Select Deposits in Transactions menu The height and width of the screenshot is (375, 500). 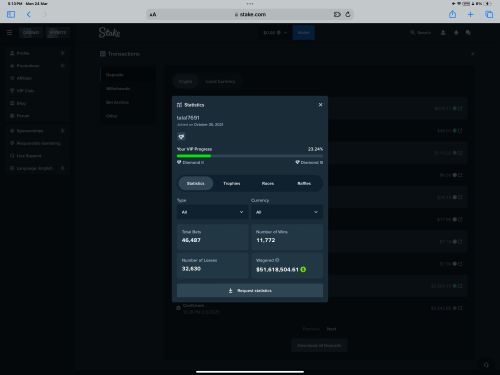128,75
